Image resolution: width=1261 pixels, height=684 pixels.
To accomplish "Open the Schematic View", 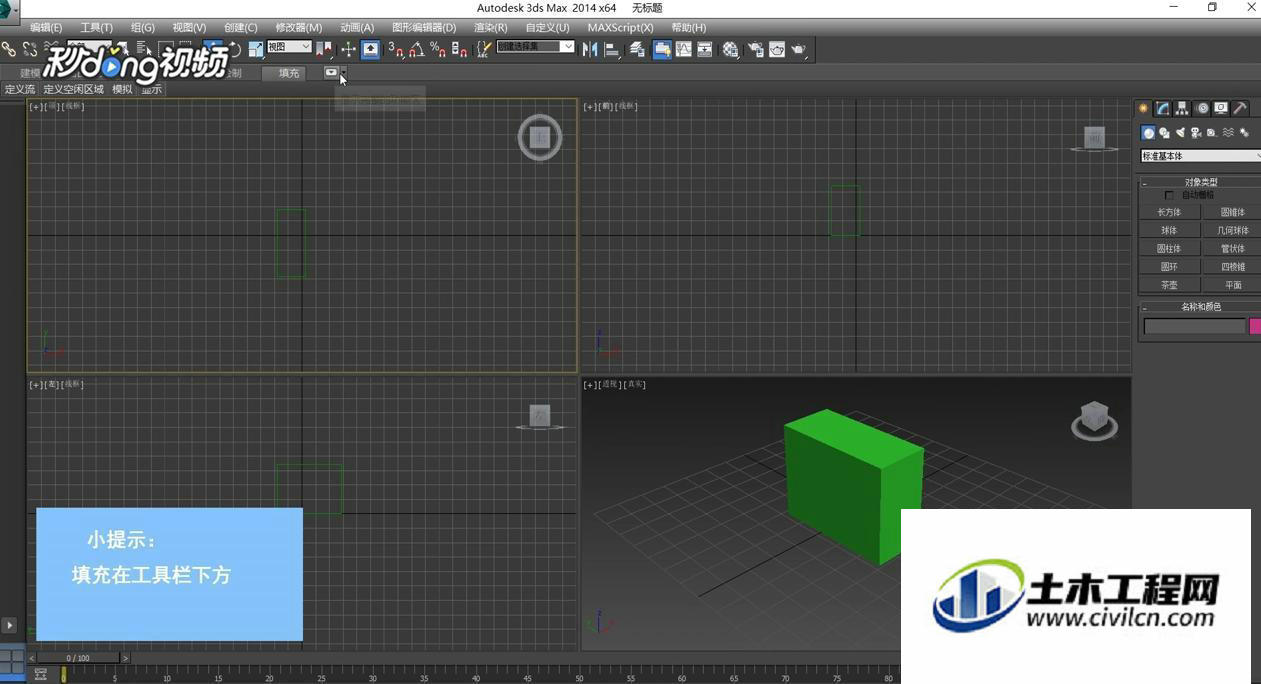I will (705, 49).
